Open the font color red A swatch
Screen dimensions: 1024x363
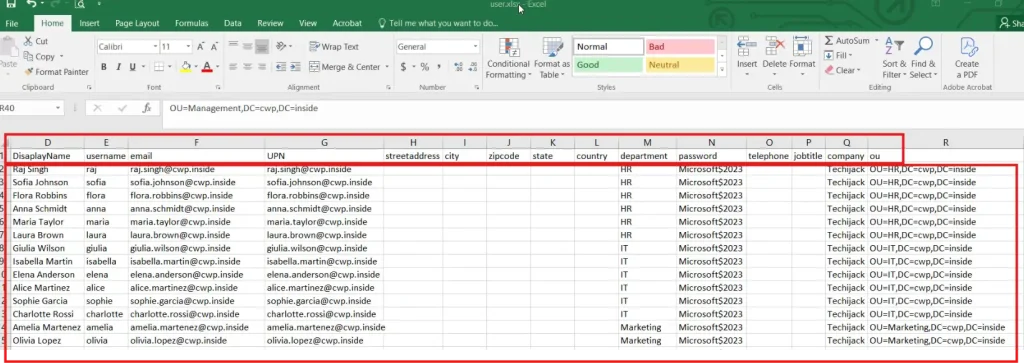tap(207, 67)
